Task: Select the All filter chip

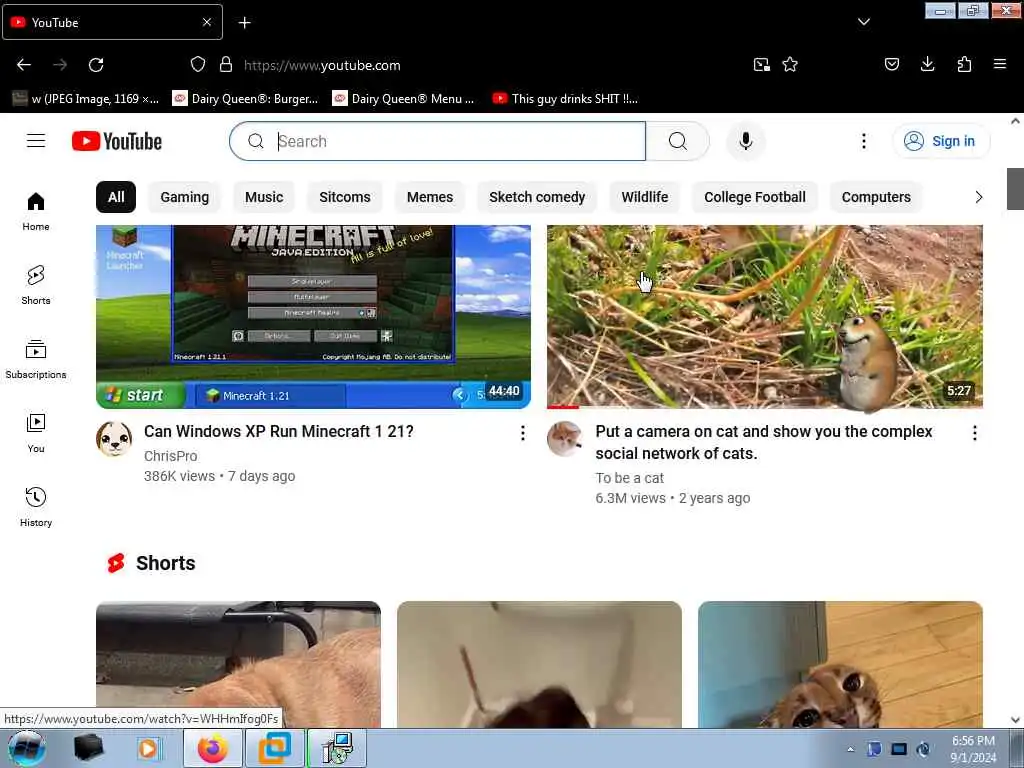Action: [x=116, y=197]
